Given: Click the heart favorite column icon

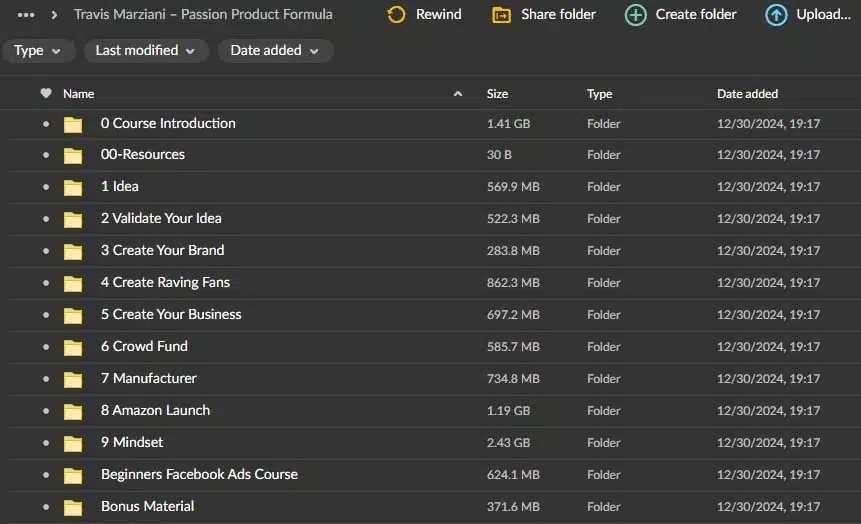Looking at the screenshot, I should point(46,93).
